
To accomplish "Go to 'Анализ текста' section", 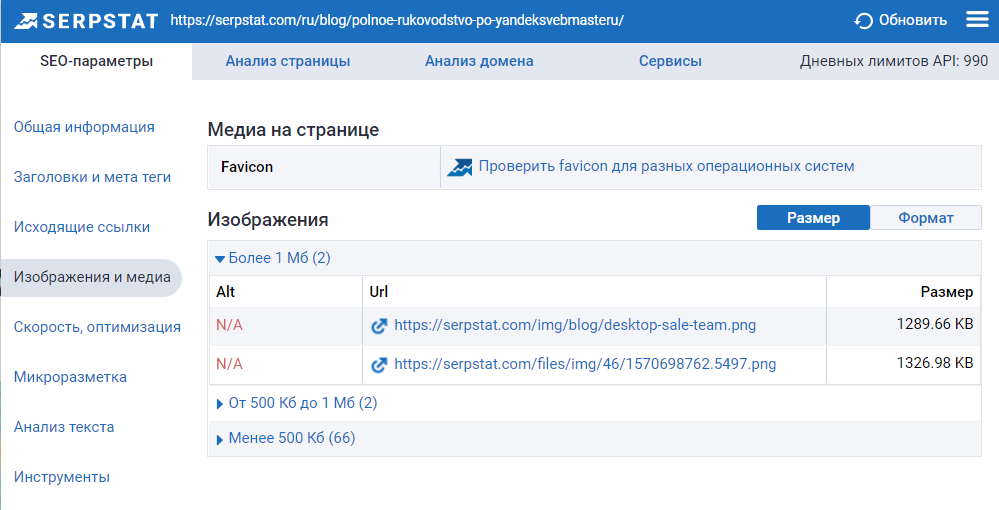I will tap(64, 427).
